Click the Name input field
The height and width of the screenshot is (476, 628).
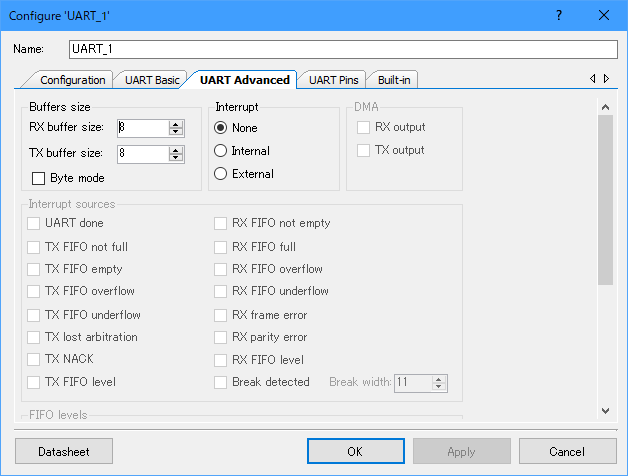point(343,49)
